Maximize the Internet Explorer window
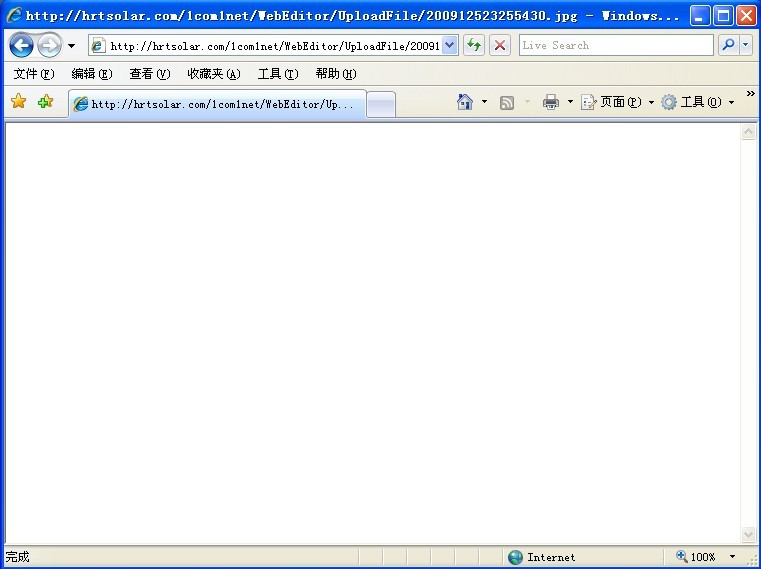 [x=723, y=16]
